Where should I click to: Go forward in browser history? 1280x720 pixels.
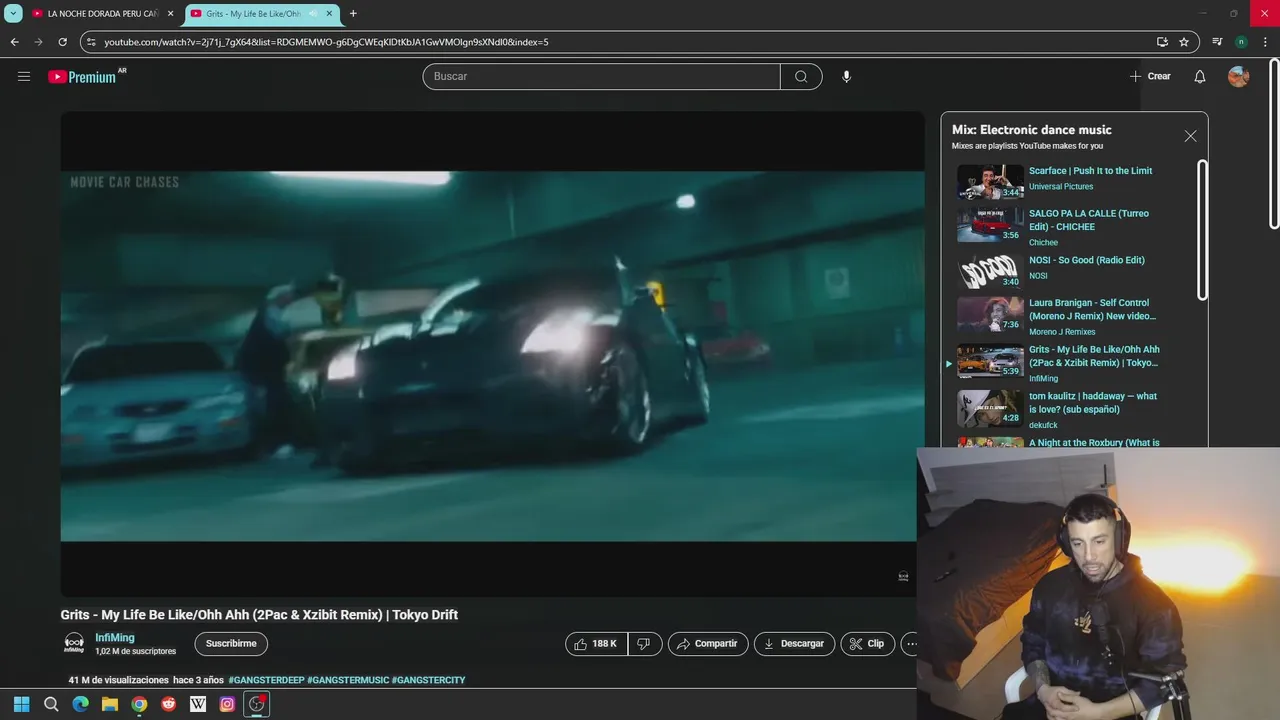click(x=38, y=42)
